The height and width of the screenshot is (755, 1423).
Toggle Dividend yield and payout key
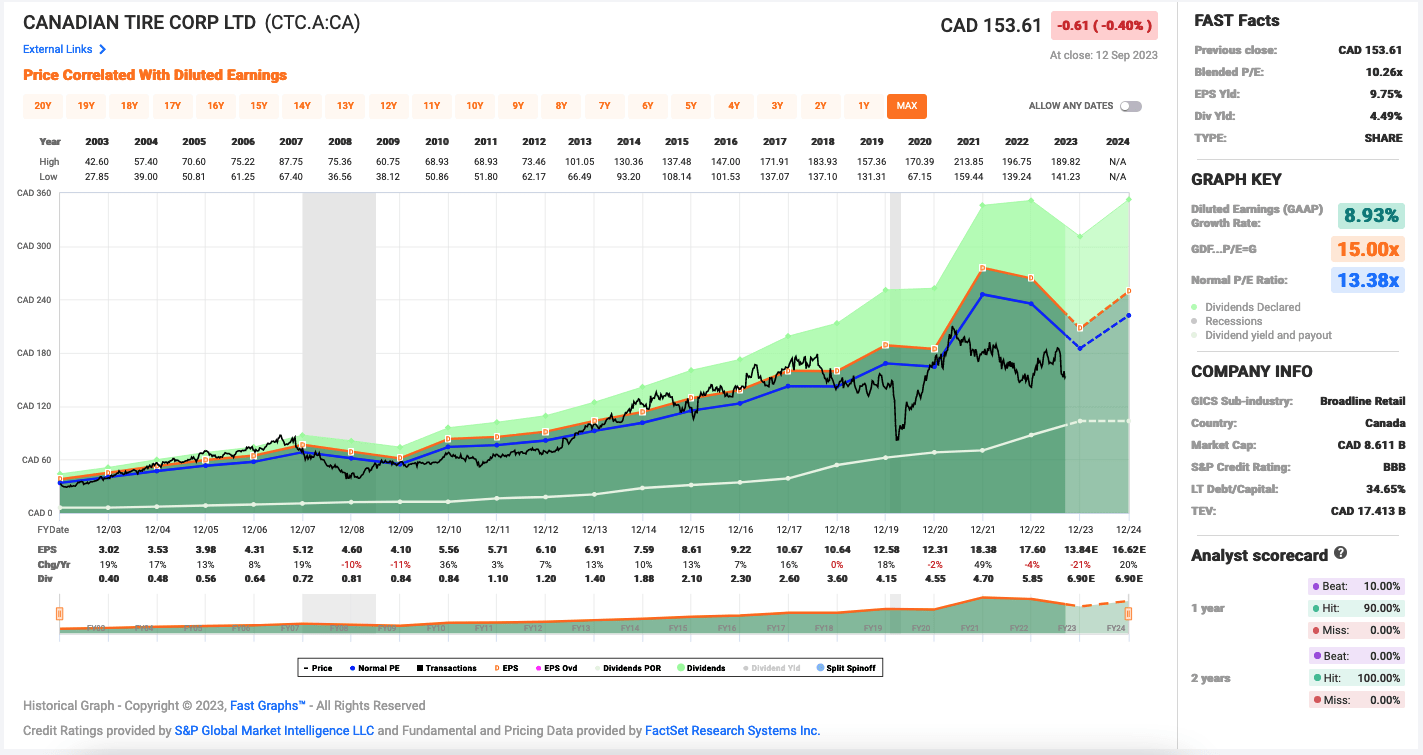point(1262,335)
